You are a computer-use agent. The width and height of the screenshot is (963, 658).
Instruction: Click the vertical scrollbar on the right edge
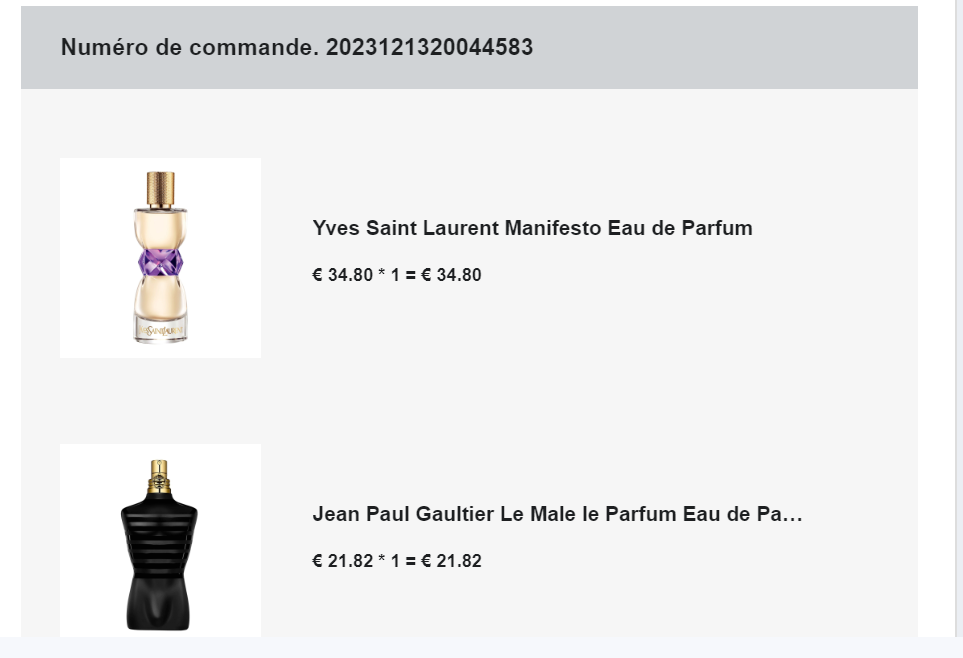pyautogui.click(x=958, y=318)
